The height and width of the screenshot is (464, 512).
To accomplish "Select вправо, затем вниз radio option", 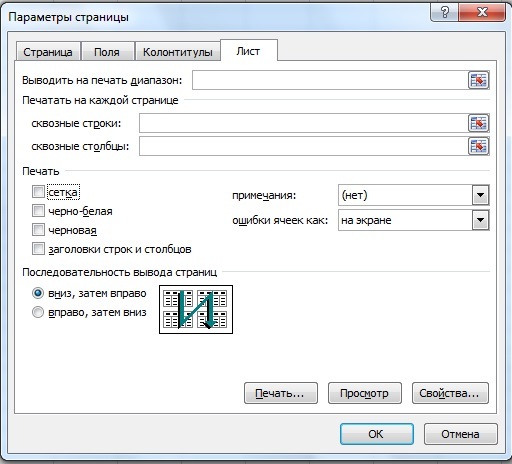I will [x=38, y=312].
